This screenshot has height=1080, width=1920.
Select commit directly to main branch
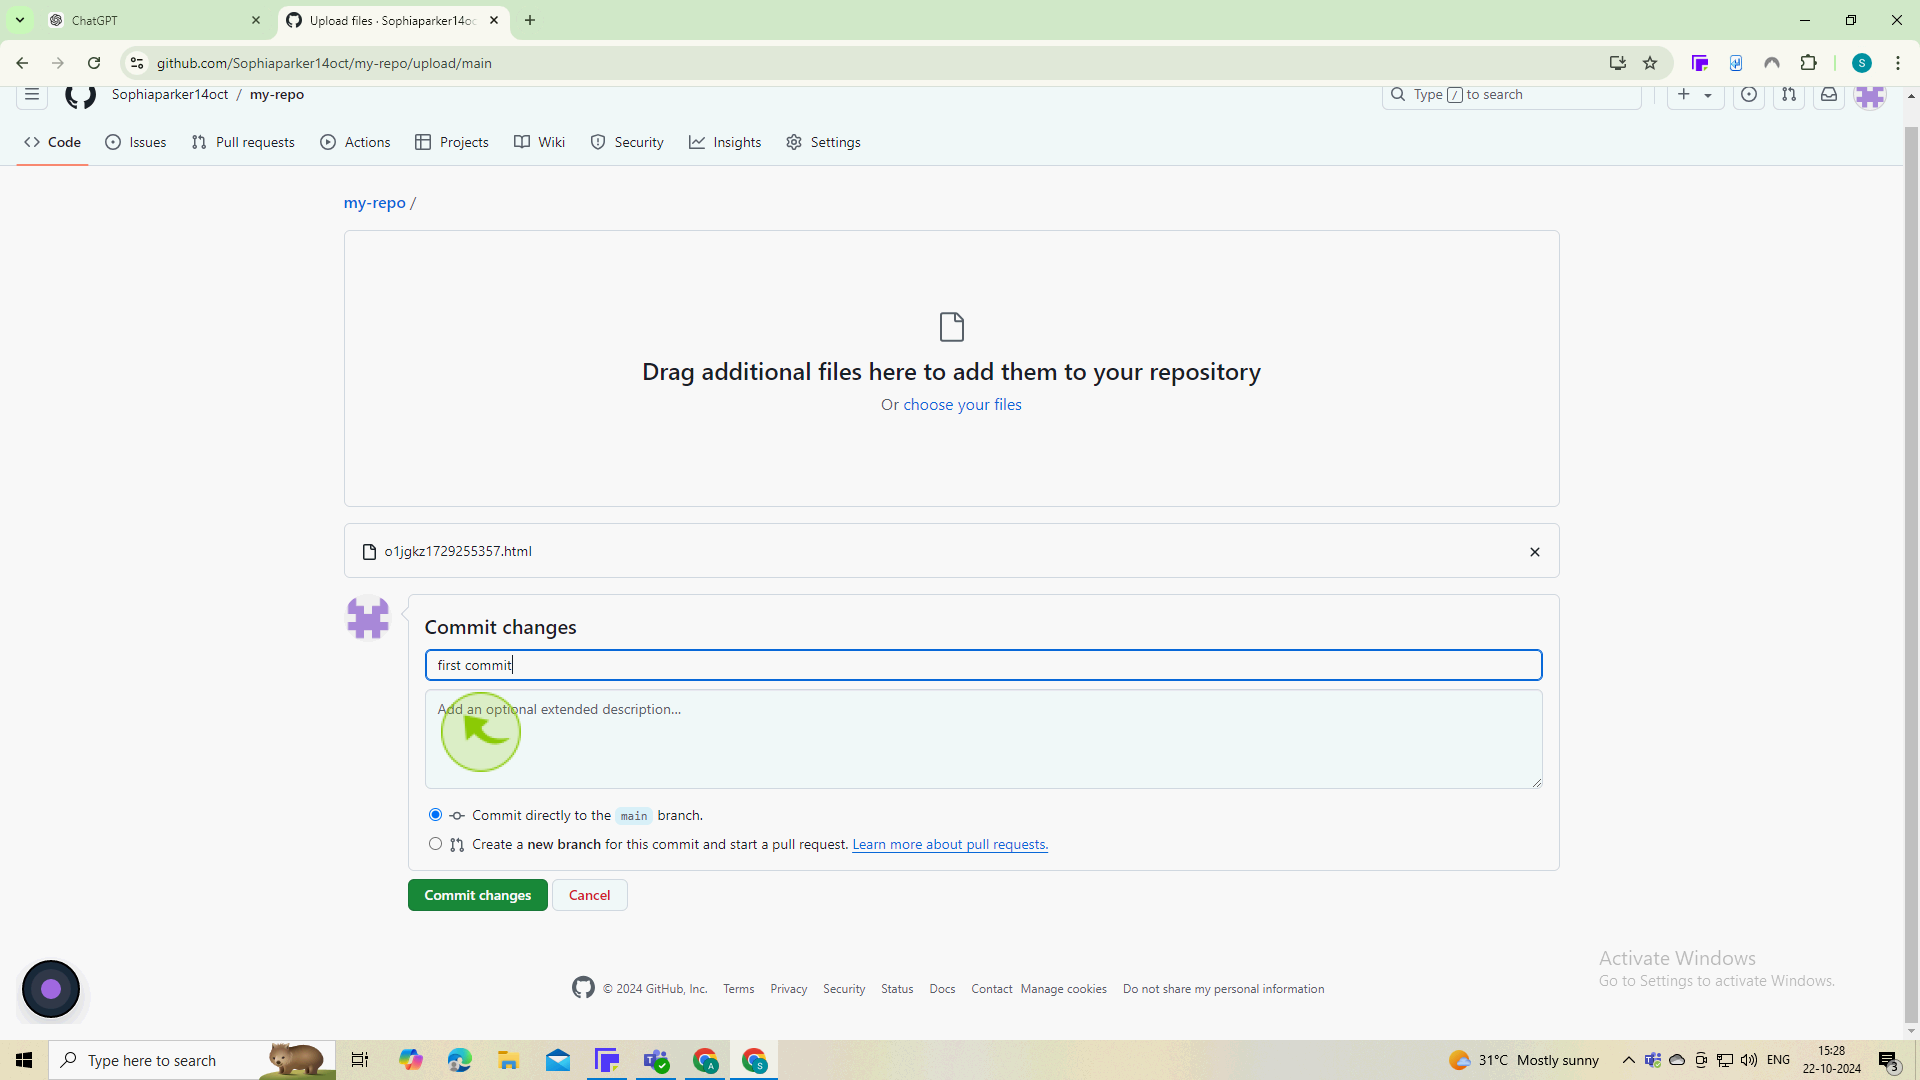tap(435, 814)
